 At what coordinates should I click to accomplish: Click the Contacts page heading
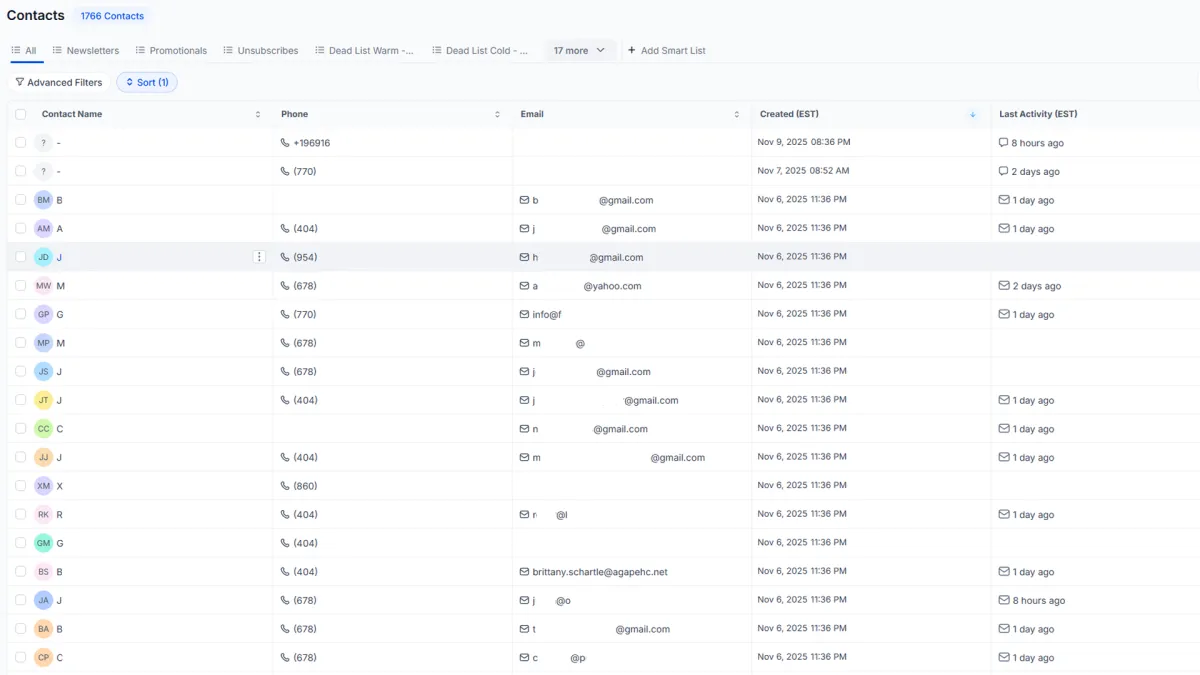(x=36, y=16)
